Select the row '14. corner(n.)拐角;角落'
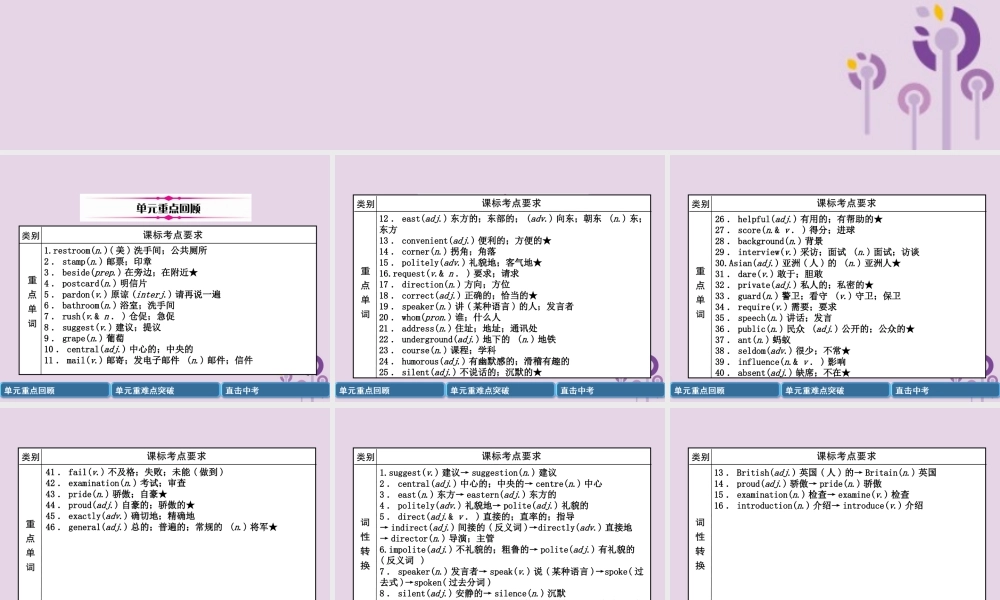 tap(438, 252)
